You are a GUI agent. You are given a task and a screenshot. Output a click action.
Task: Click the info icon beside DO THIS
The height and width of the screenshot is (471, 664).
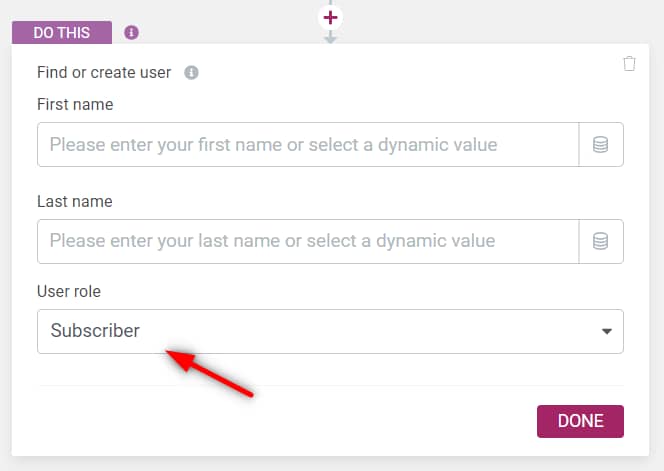(132, 32)
